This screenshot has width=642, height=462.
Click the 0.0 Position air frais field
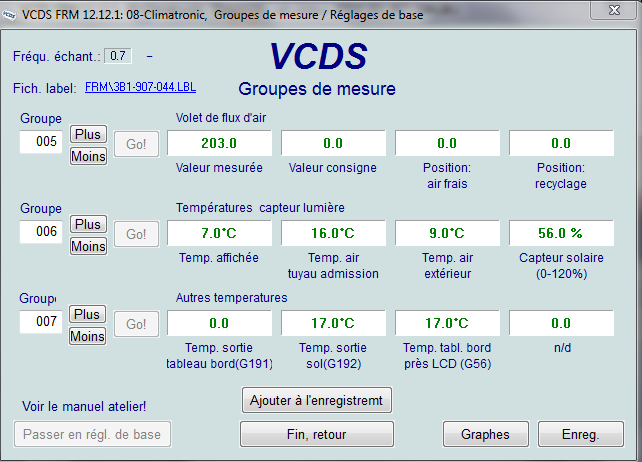447,143
